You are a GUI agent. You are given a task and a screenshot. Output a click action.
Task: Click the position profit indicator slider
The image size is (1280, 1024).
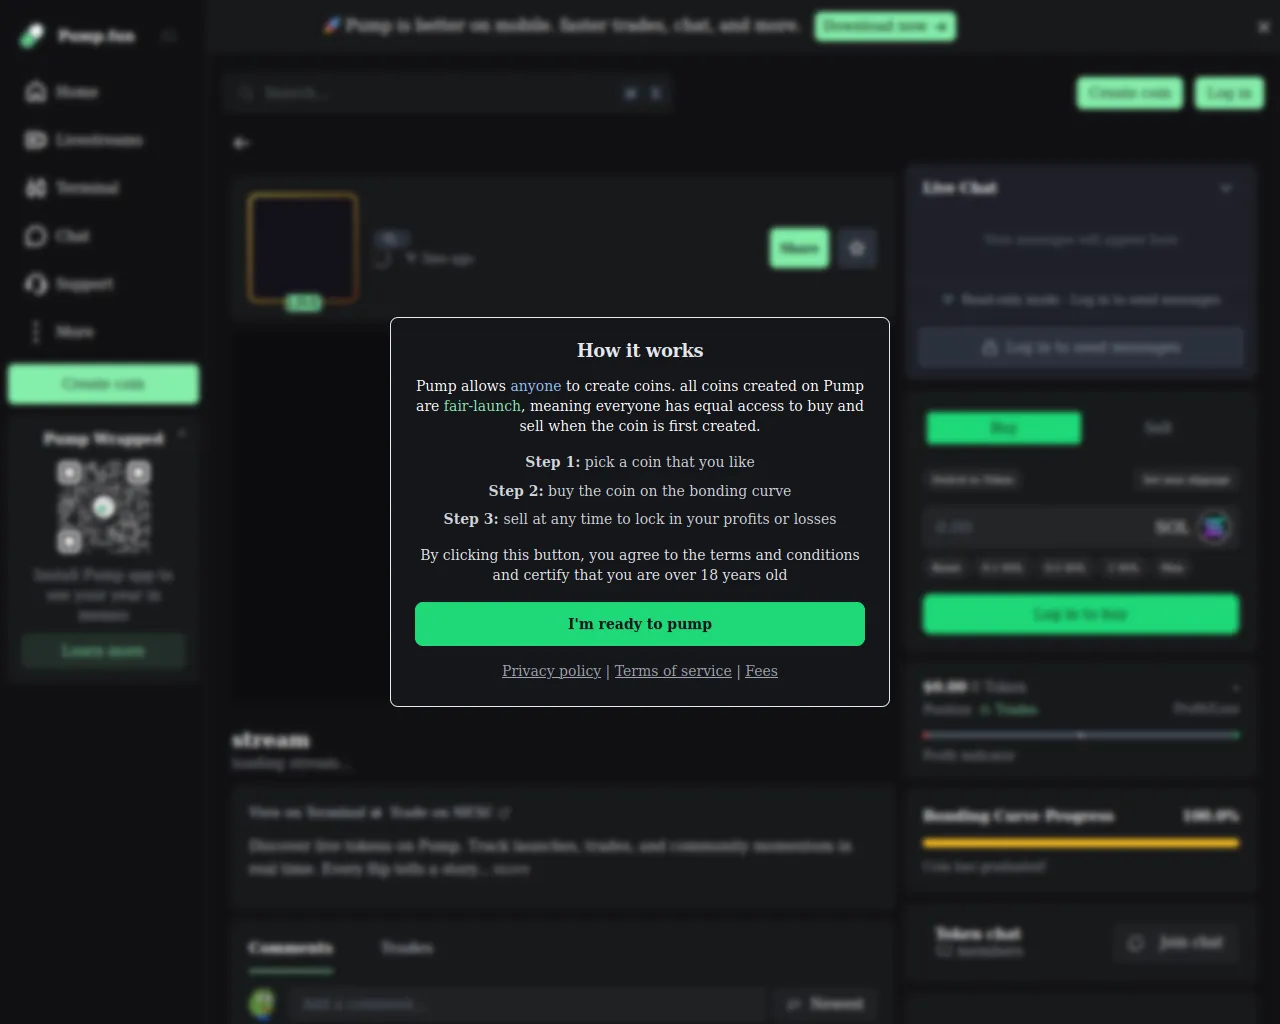(x=1081, y=735)
